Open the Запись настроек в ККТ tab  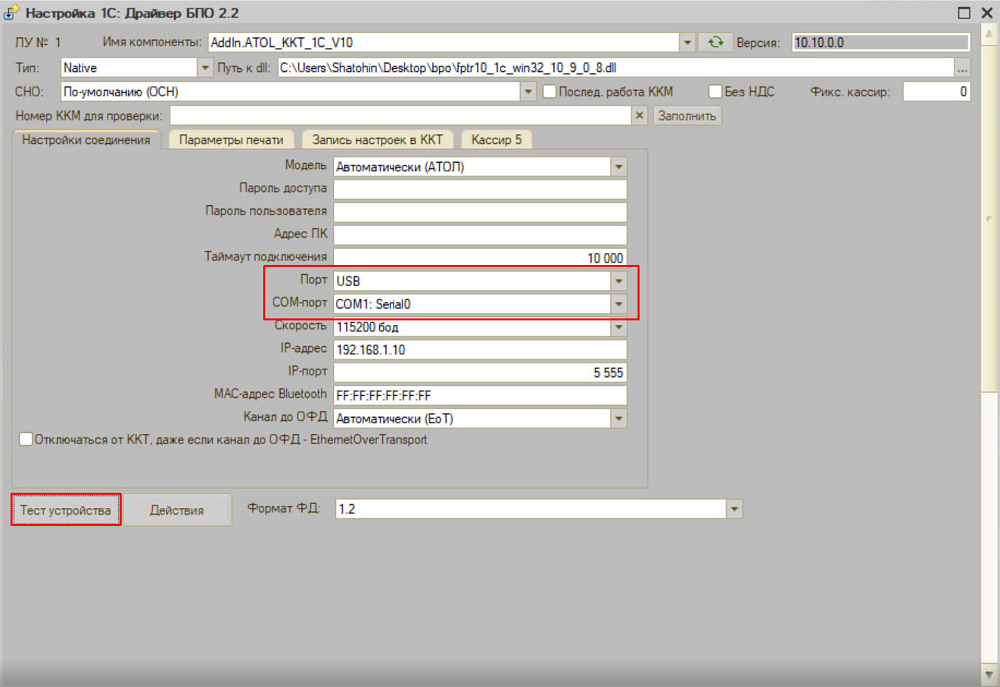coord(378,140)
